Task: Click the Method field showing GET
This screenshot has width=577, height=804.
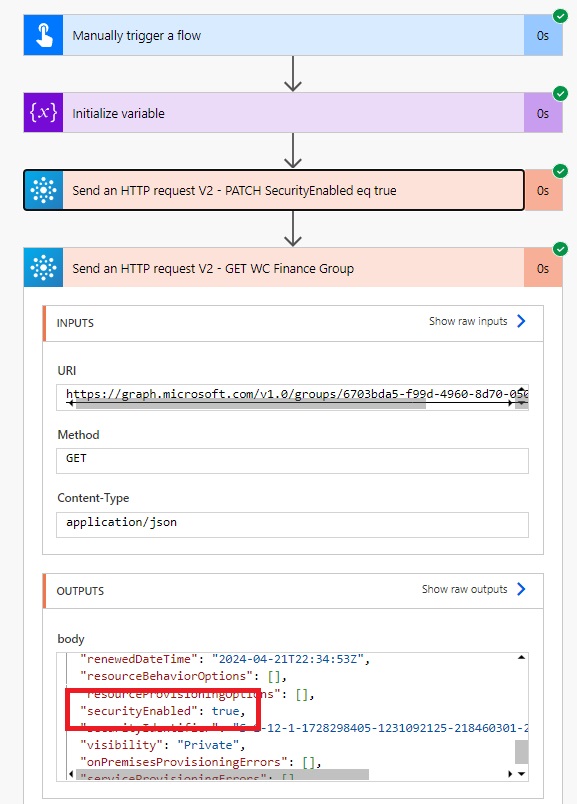Action: [x=292, y=460]
